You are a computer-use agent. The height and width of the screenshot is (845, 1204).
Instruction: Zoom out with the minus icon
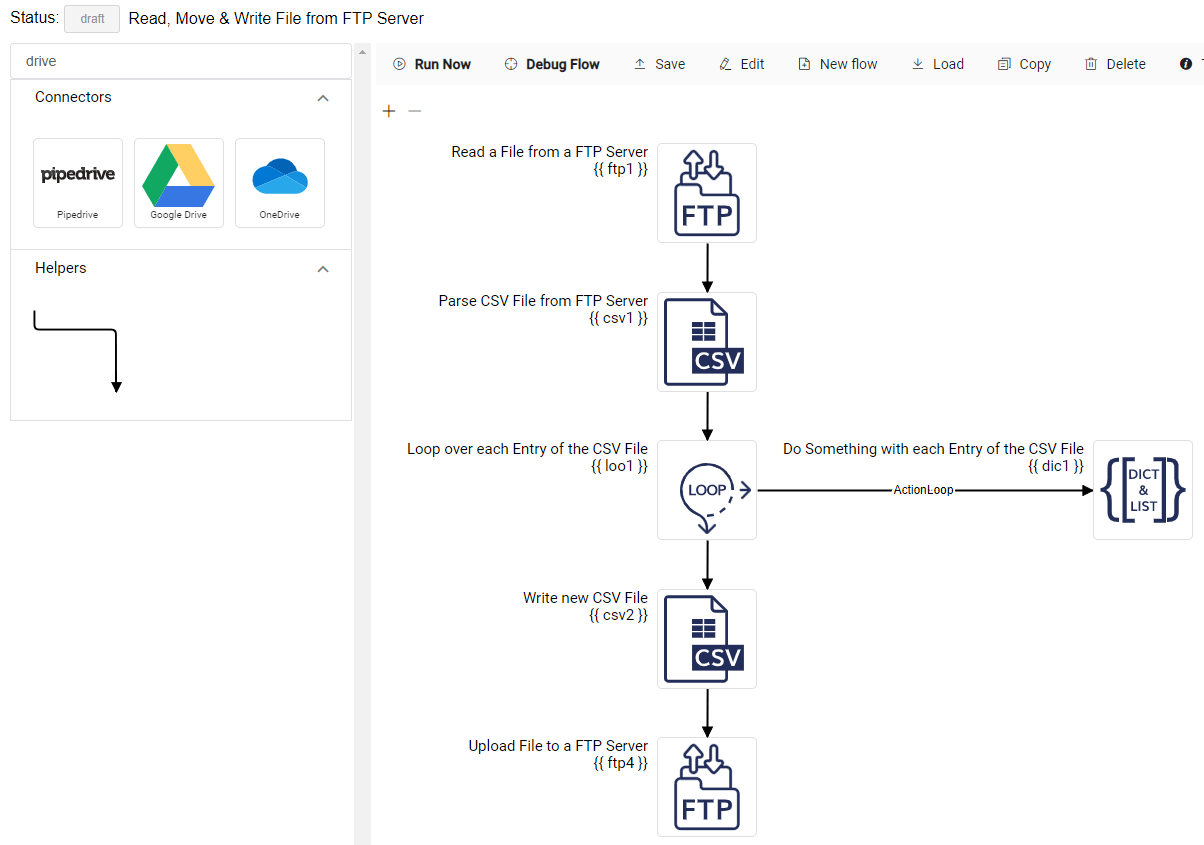click(415, 111)
